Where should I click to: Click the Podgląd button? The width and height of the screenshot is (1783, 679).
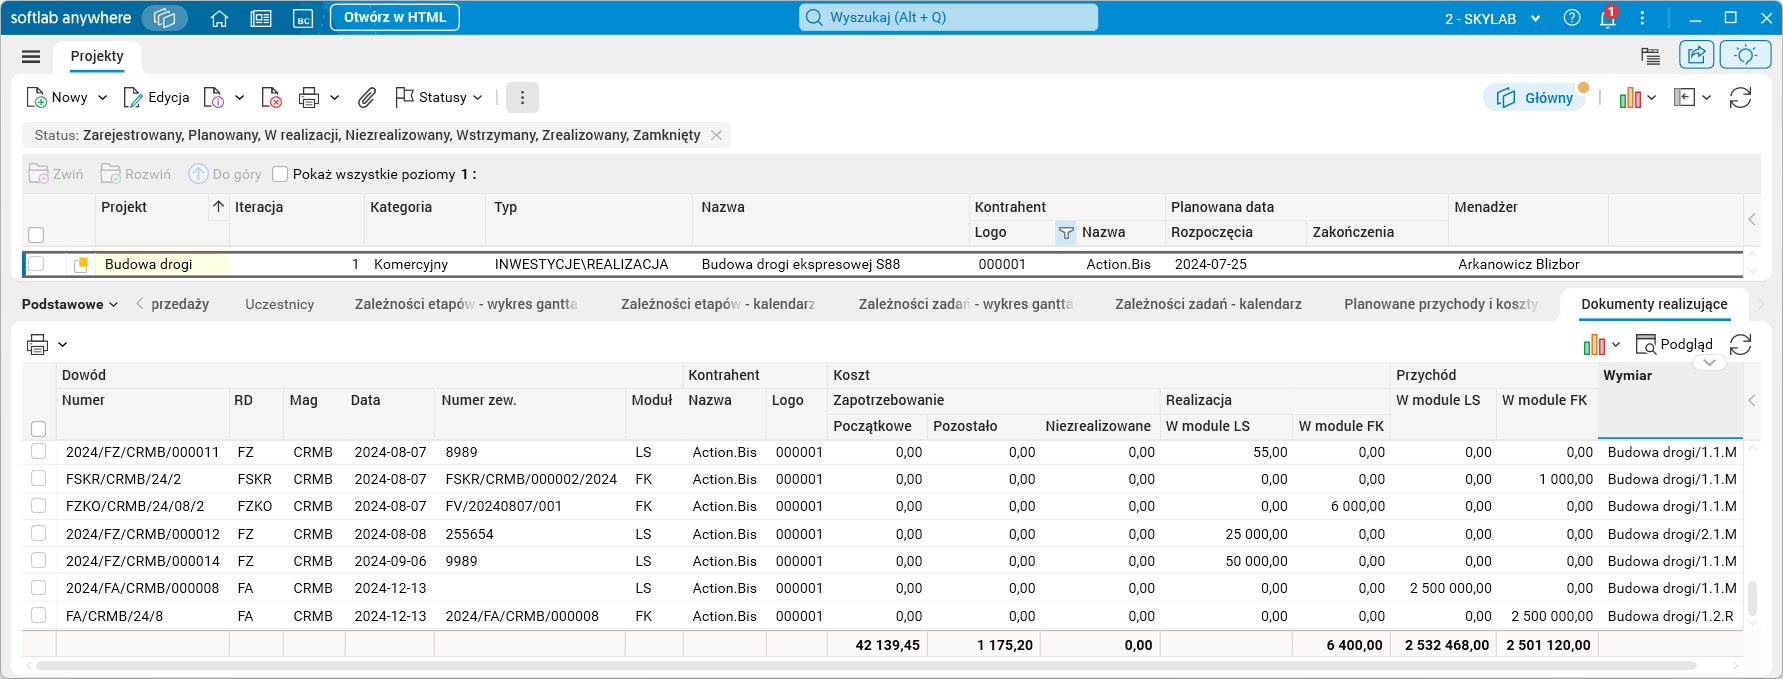point(1674,344)
